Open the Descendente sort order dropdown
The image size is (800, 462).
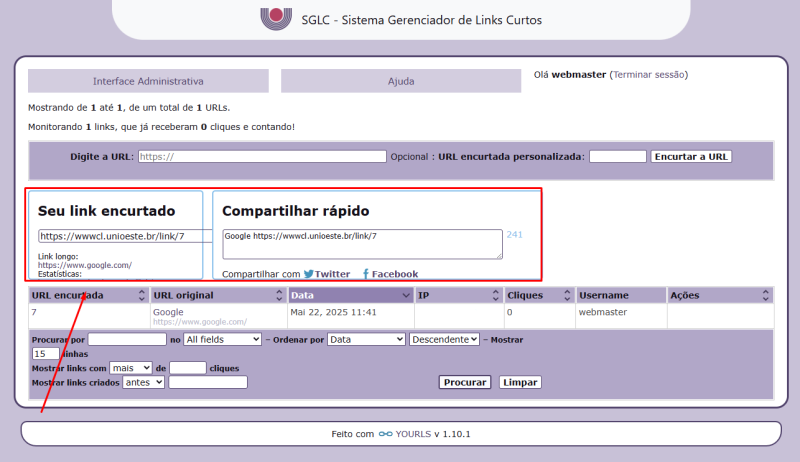(443, 340)
